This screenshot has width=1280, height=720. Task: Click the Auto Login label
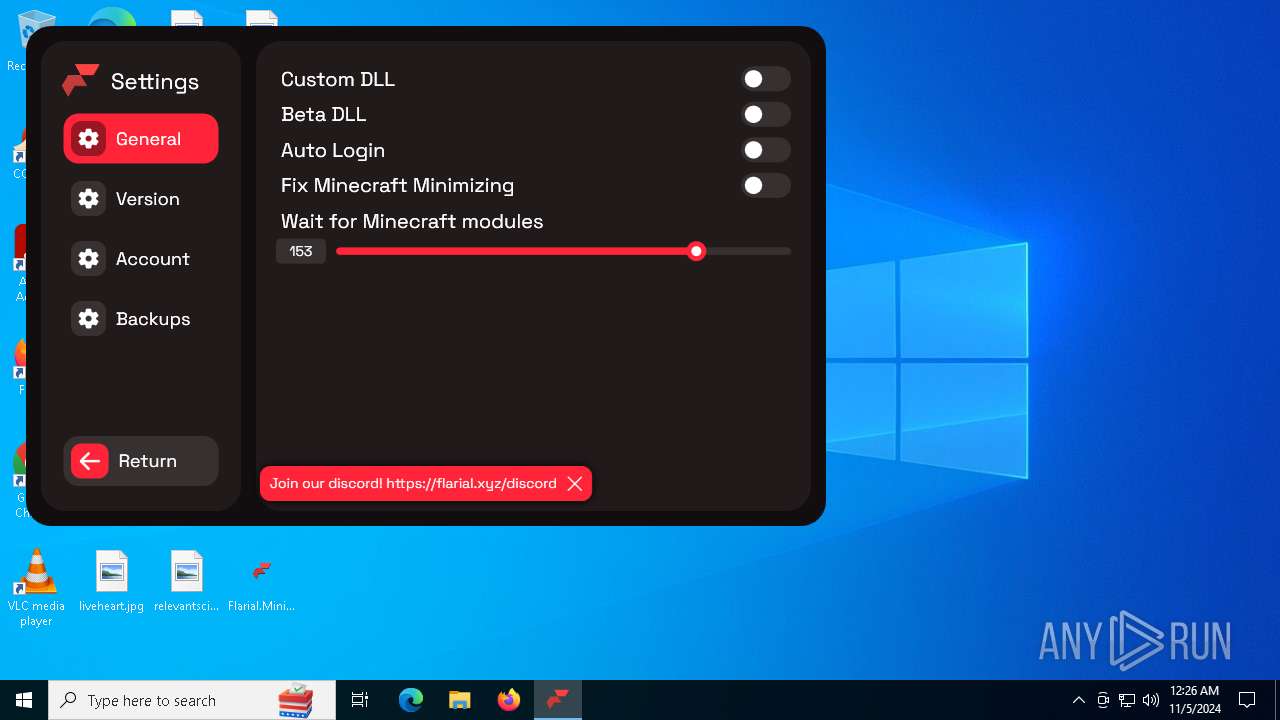333,150
